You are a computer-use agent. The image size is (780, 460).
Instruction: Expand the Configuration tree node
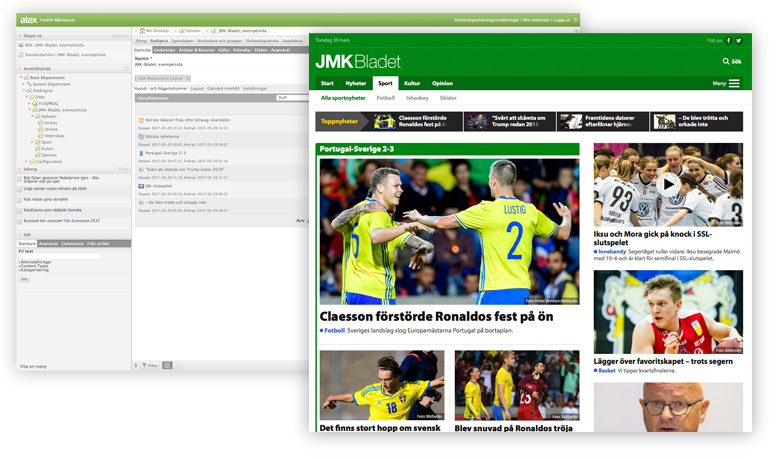[27, 161]
